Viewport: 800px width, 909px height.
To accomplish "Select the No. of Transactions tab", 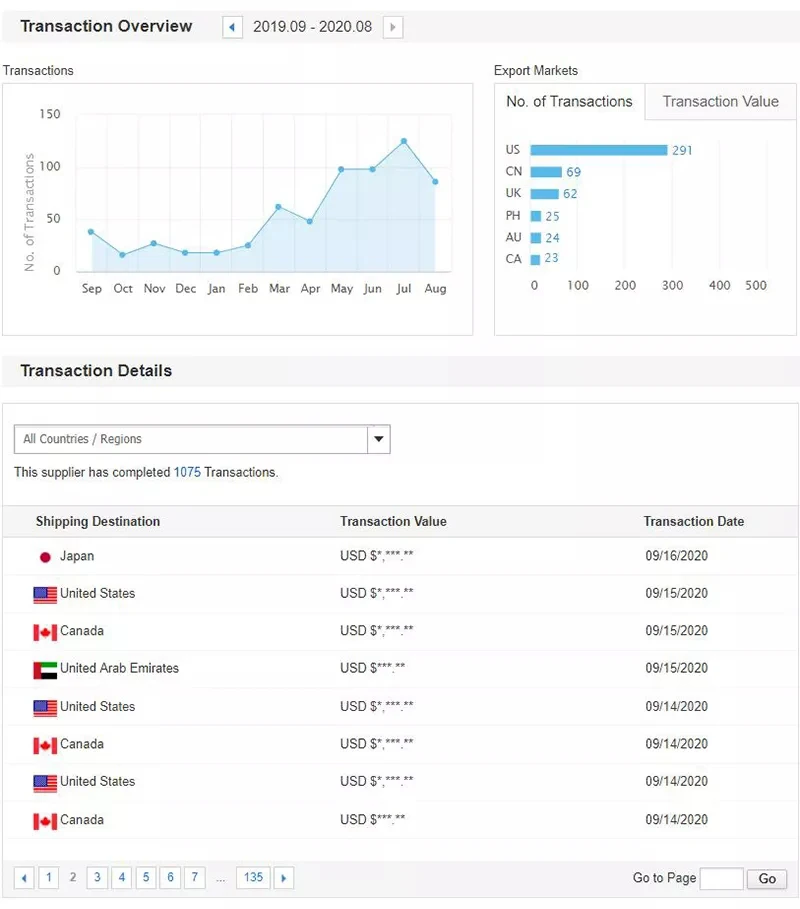I will pyautogui.click(x=569, y=102).
